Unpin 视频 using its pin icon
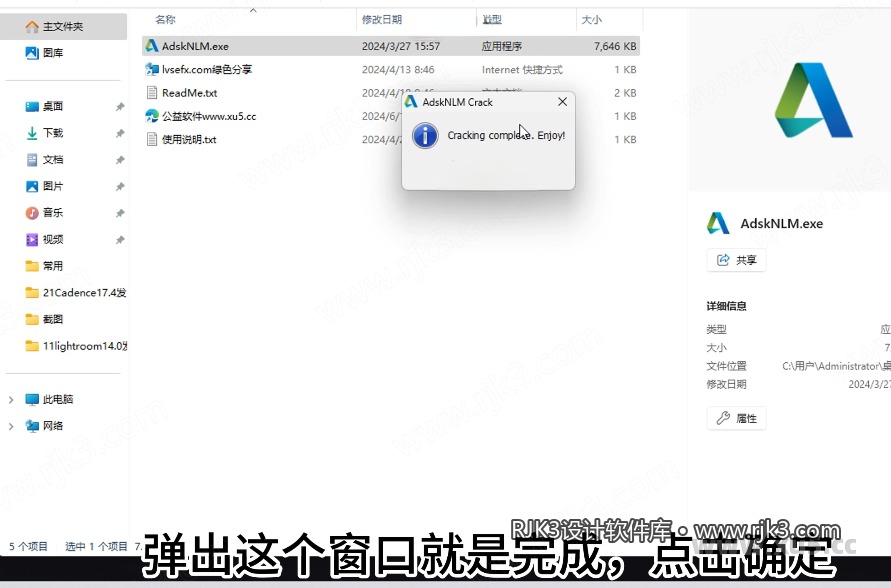This screenshot has width=891, height=588. [x=120, y=240]
